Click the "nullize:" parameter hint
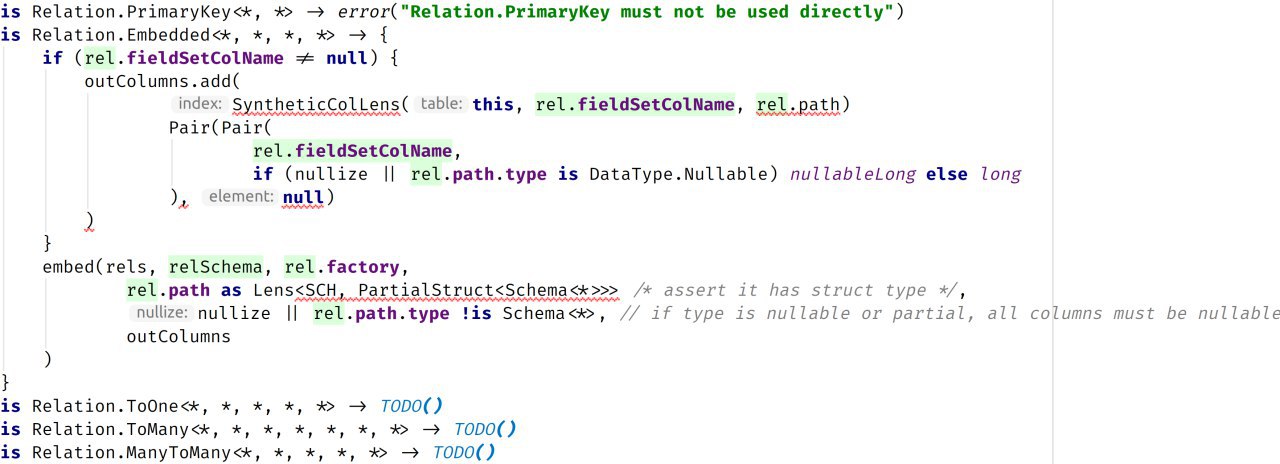 160,312
